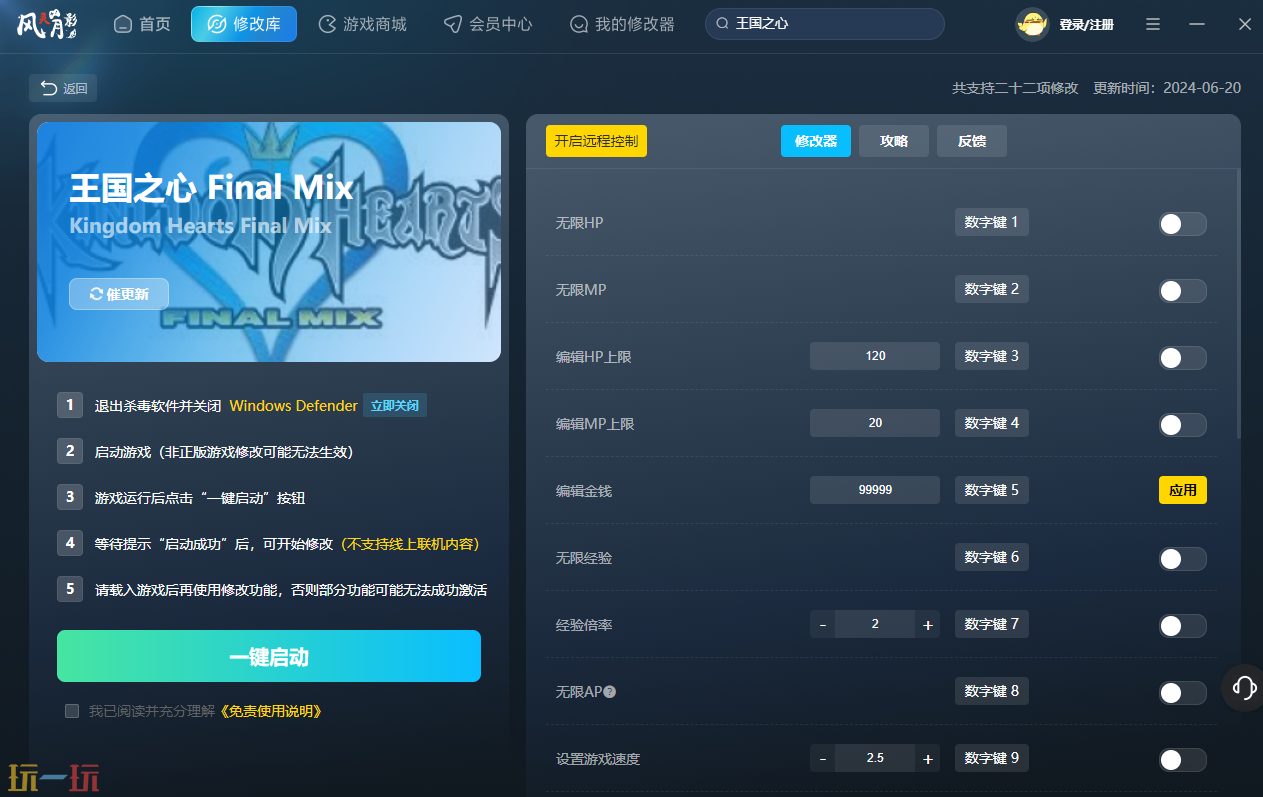Click the search magnifier icon

pos(723,24)
